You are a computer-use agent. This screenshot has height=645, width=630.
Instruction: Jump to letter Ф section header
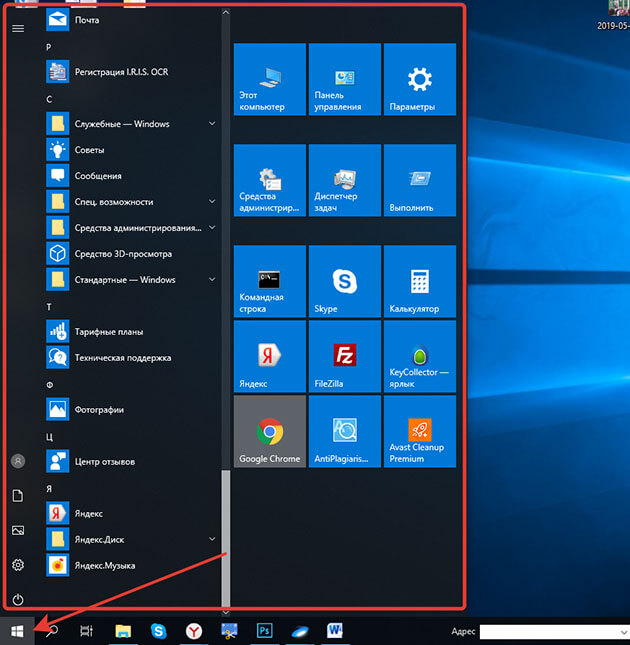[49, 385]
